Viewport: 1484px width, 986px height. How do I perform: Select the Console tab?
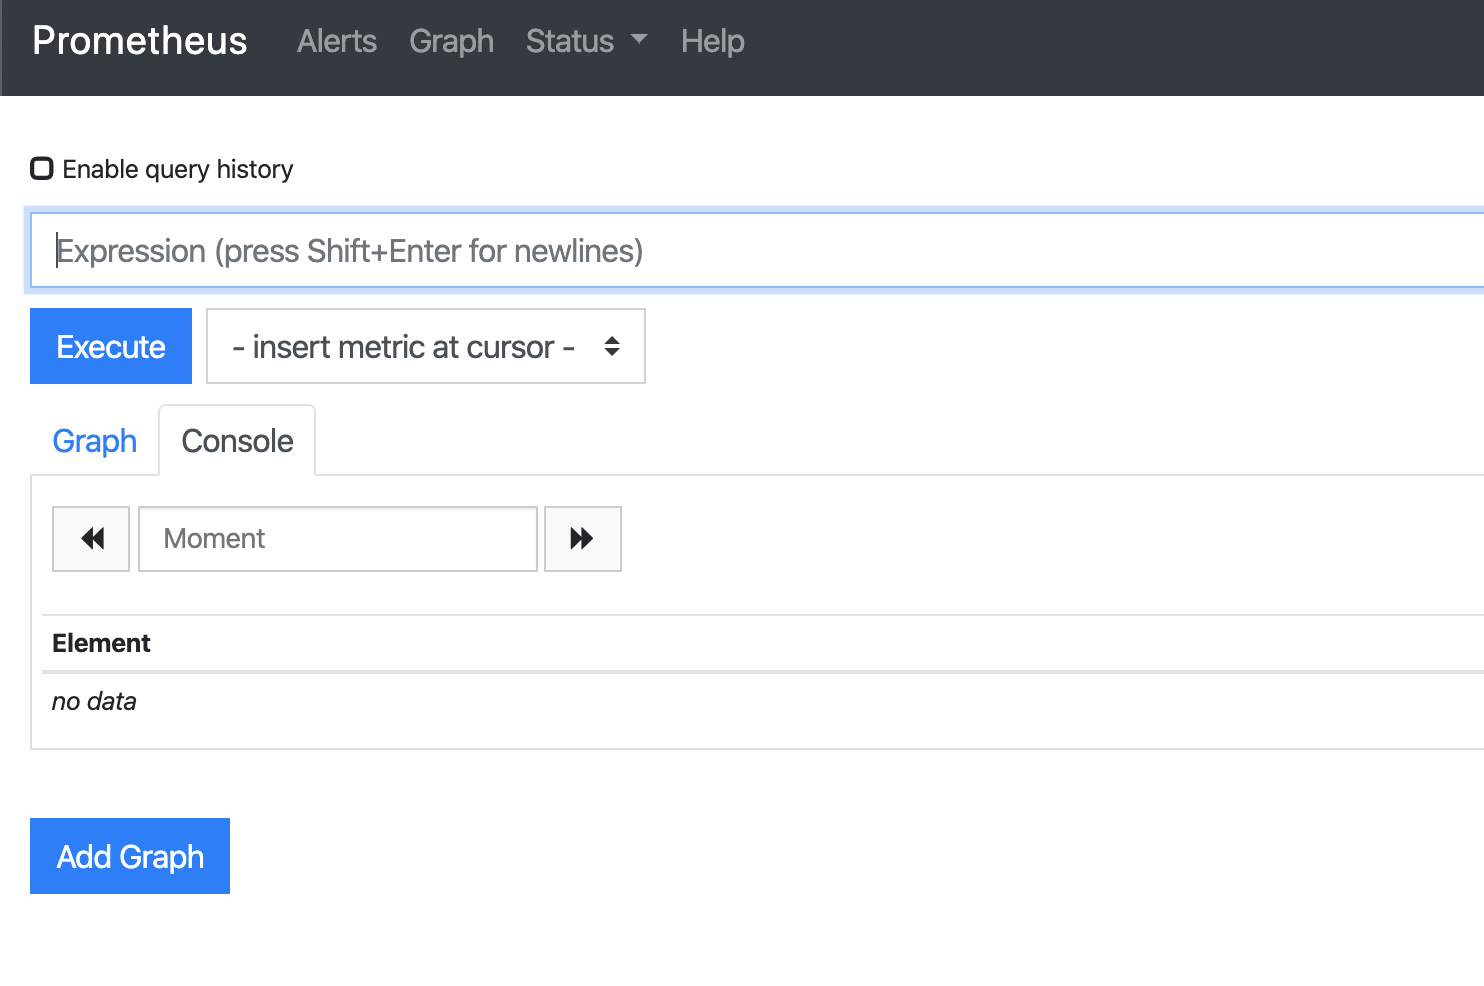[x=237, y=441]
